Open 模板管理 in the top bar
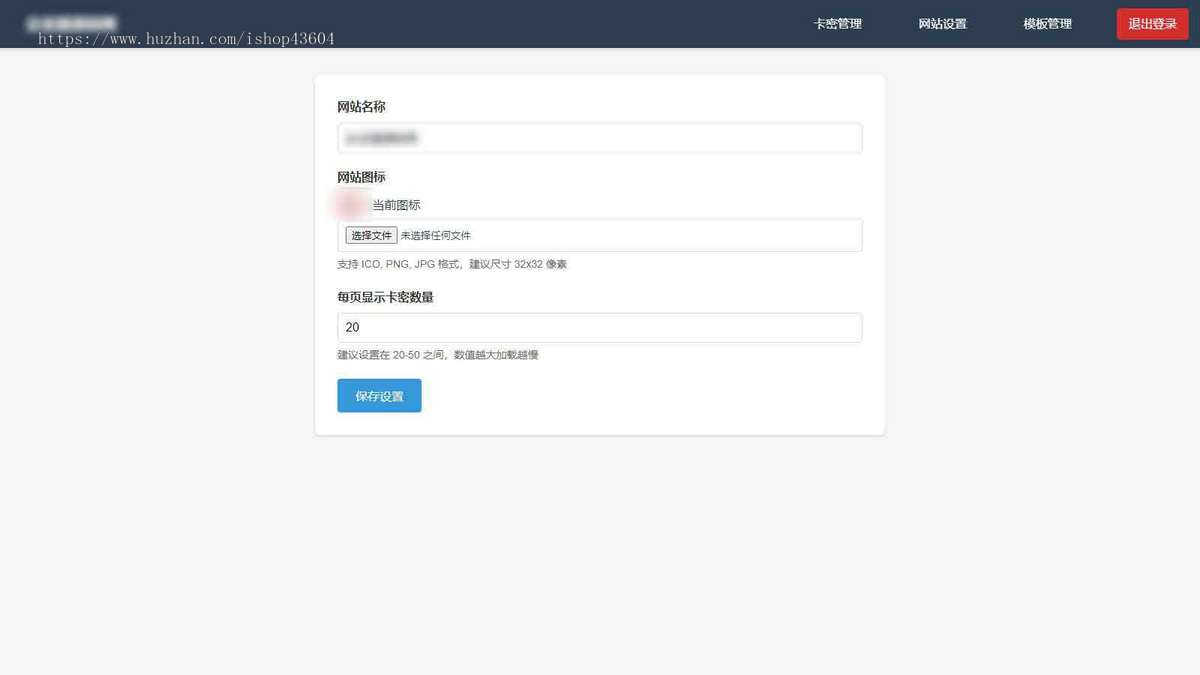The width and height of the screenshot is (1200, 675). click(1047, 24)
